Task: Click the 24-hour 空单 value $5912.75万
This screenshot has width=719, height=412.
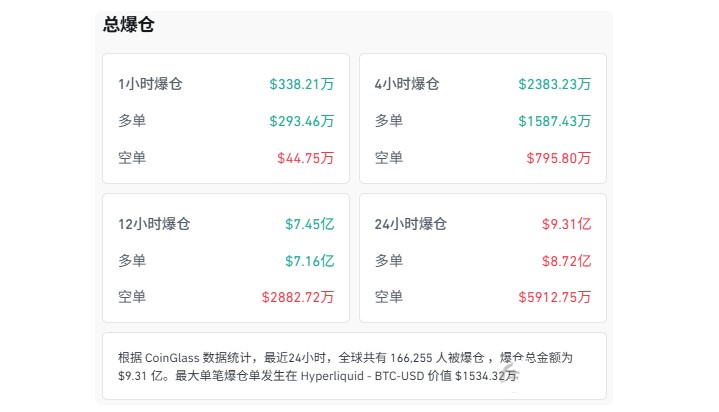Action: (554, 297)
